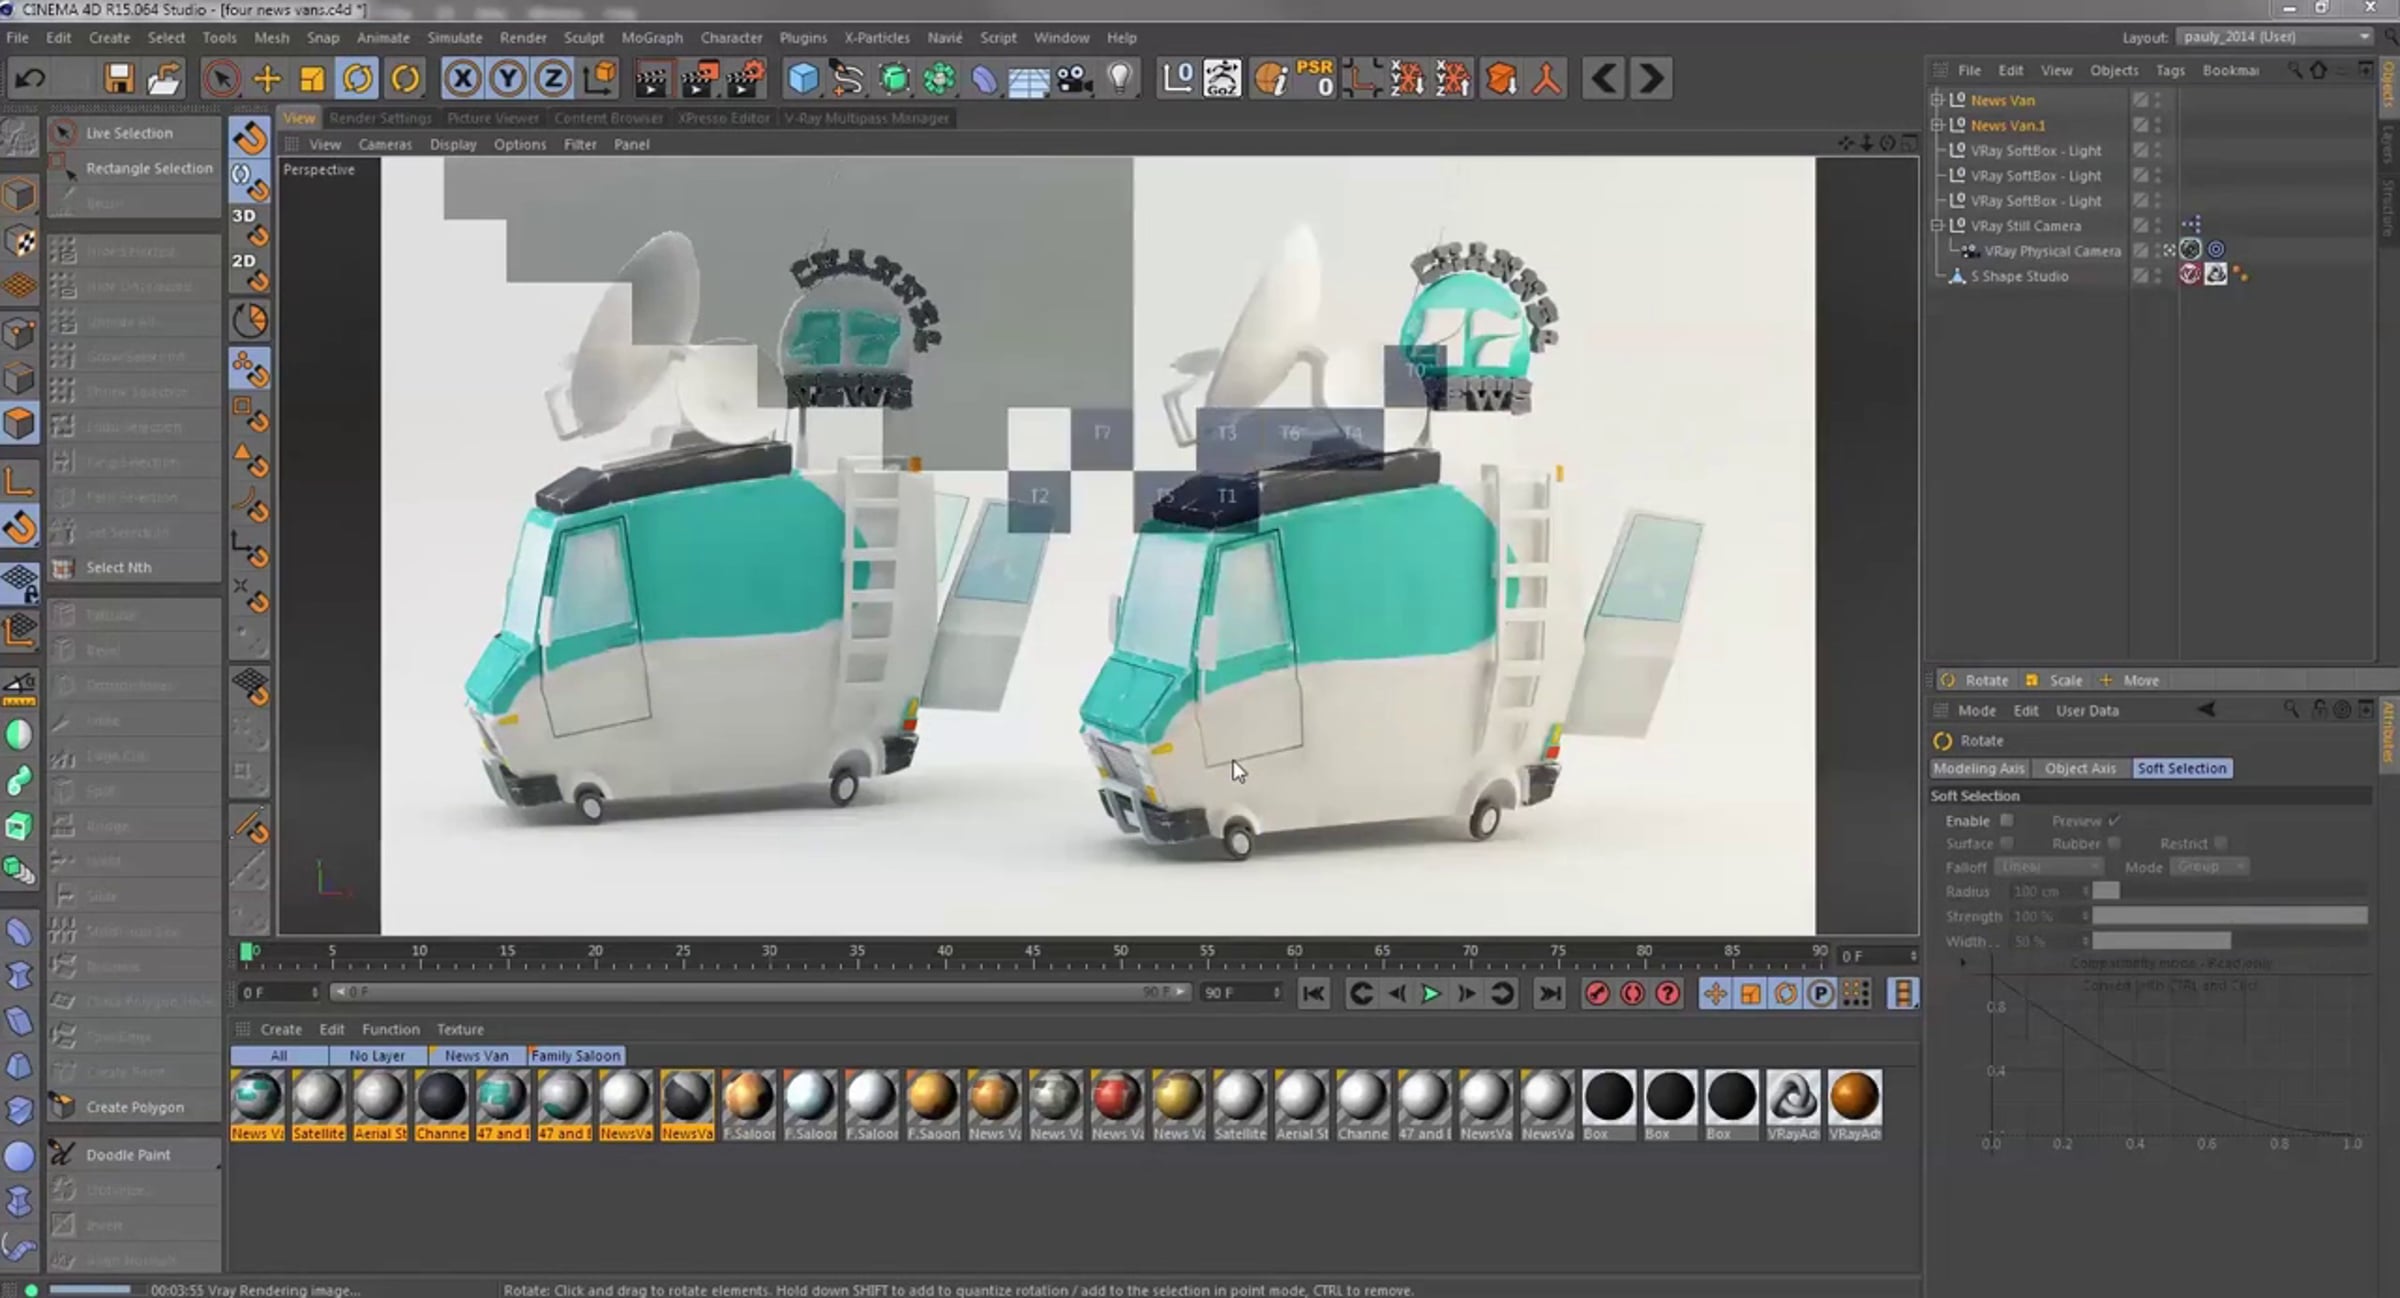
Task: Toggle the Rubber checkbox
Action: [2114, 843]
